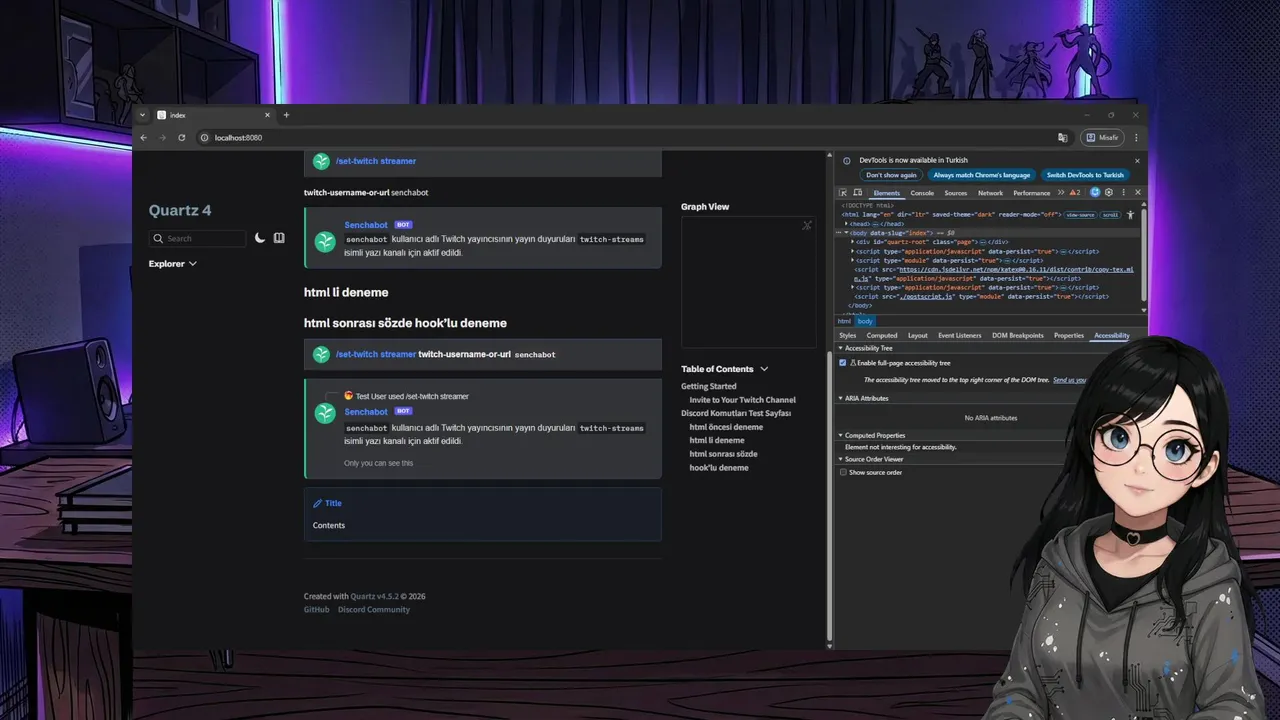Open Chrome's three-dot menu
The image size is (1280, 720).
[x=1136, y=137]
